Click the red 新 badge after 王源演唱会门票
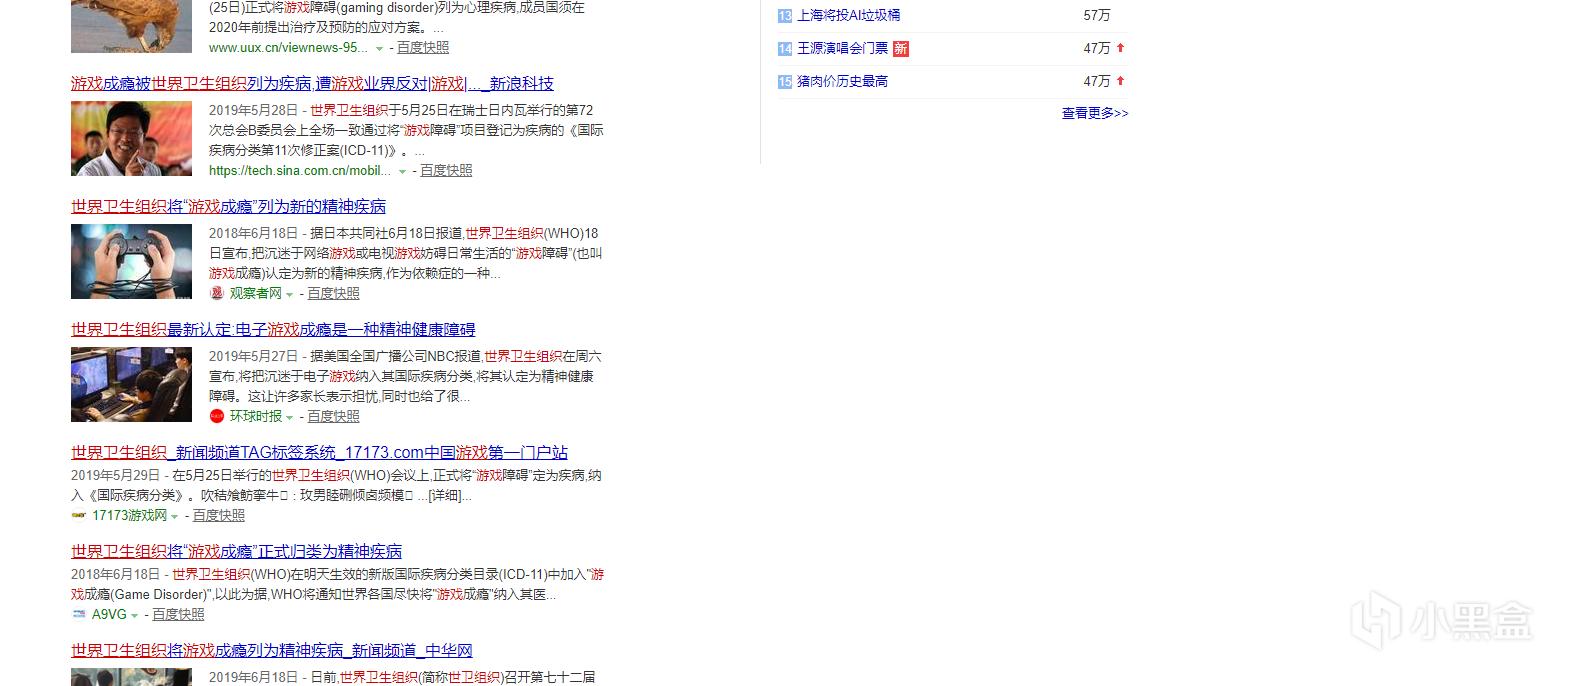The height and width of the screenshot is (686, 1578). coord(900,48)
